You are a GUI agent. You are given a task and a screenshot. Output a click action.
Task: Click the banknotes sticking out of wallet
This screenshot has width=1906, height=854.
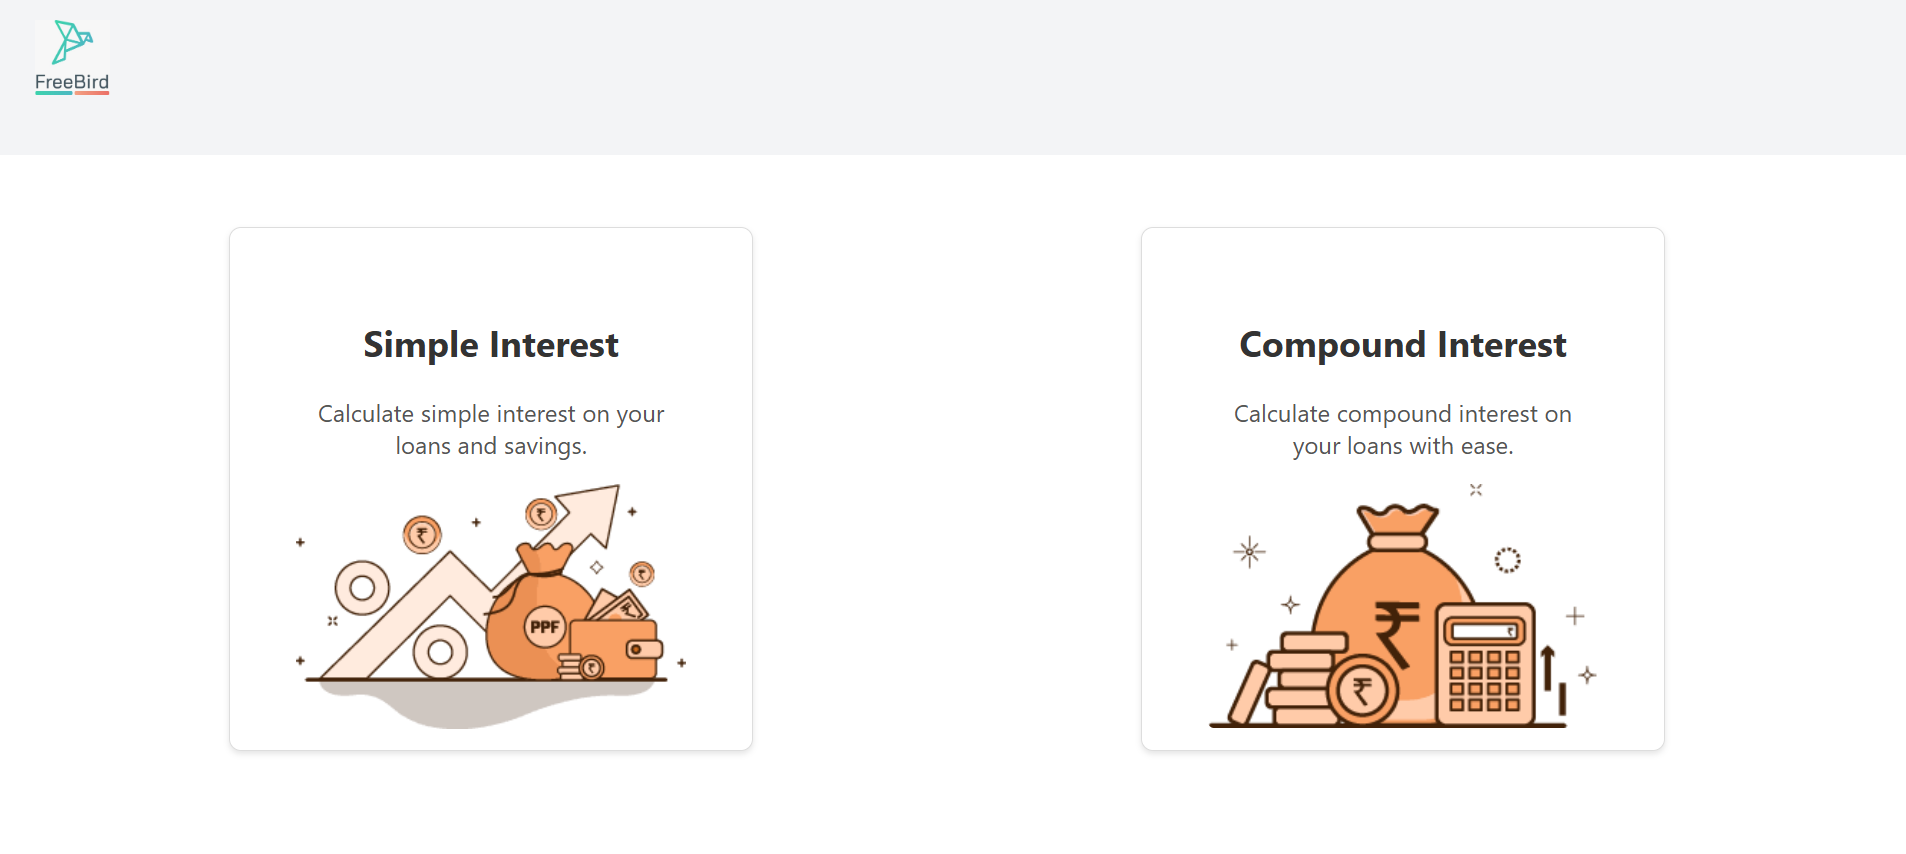click(x=620, y=606)
